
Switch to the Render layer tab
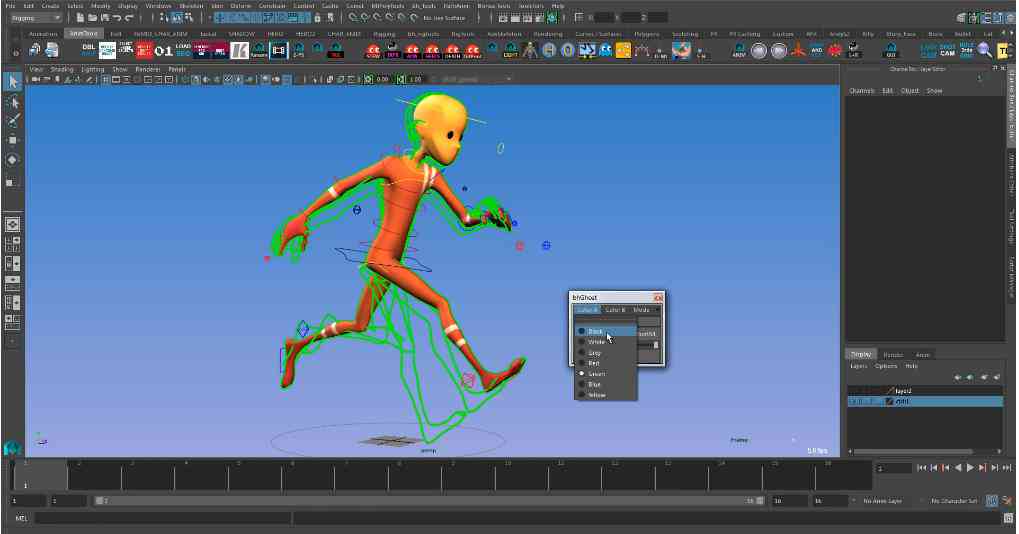(893, 355)
